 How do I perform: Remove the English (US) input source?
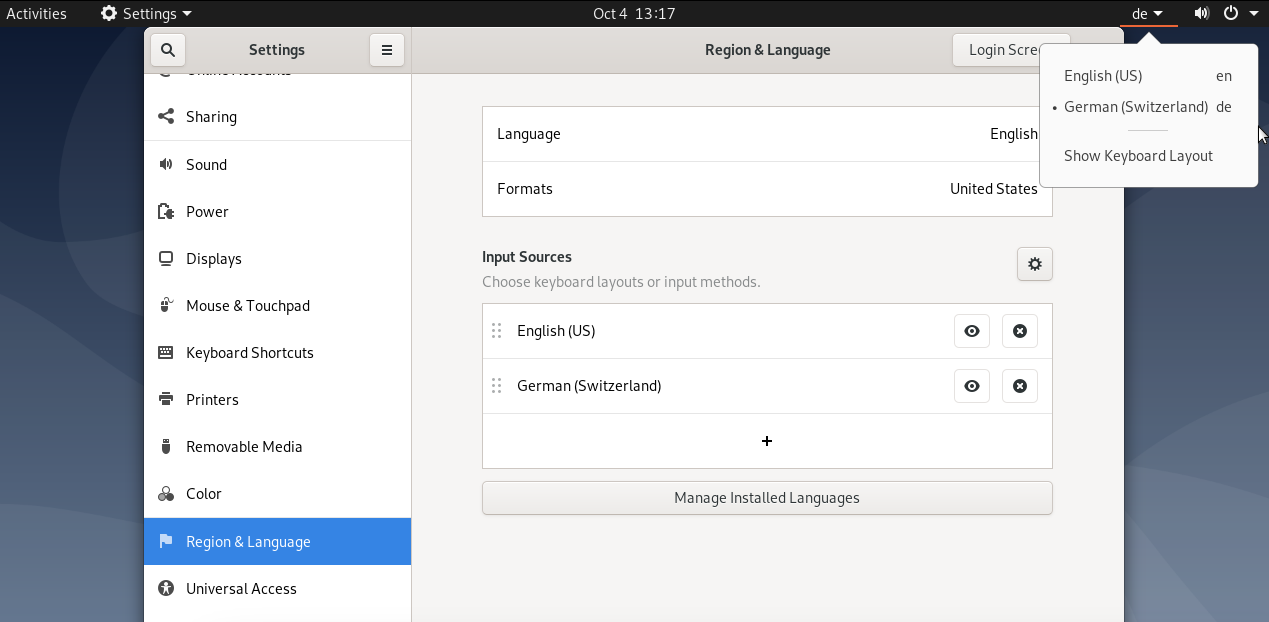[1019, 330]
